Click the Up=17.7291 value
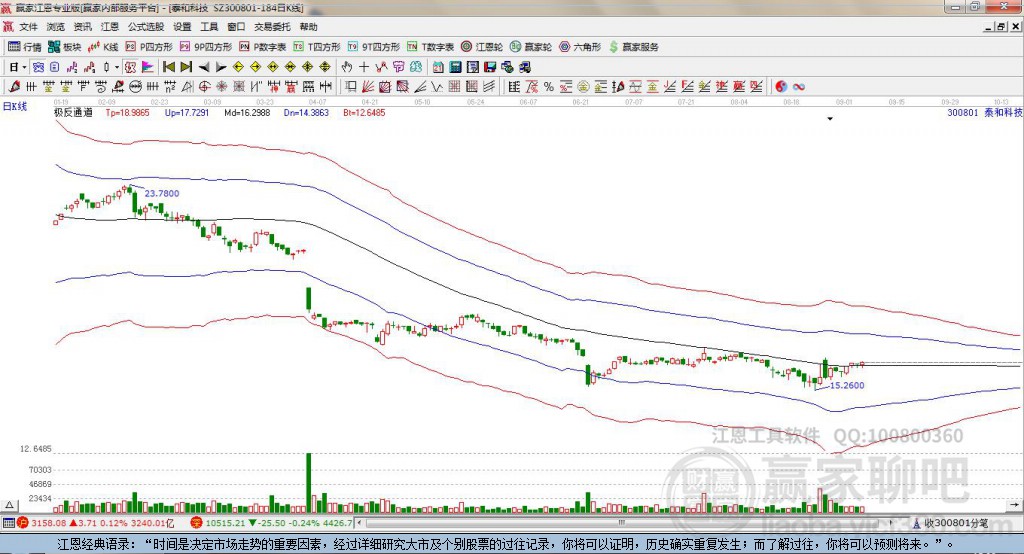Image resolution: width=1024 pixels, height=554 pixels. pyautogui.click(x=187, y=113)
